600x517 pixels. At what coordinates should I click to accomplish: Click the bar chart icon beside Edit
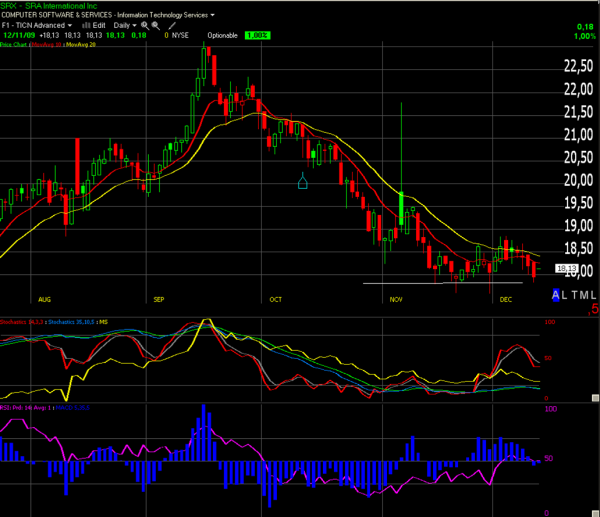coord(86,25)
